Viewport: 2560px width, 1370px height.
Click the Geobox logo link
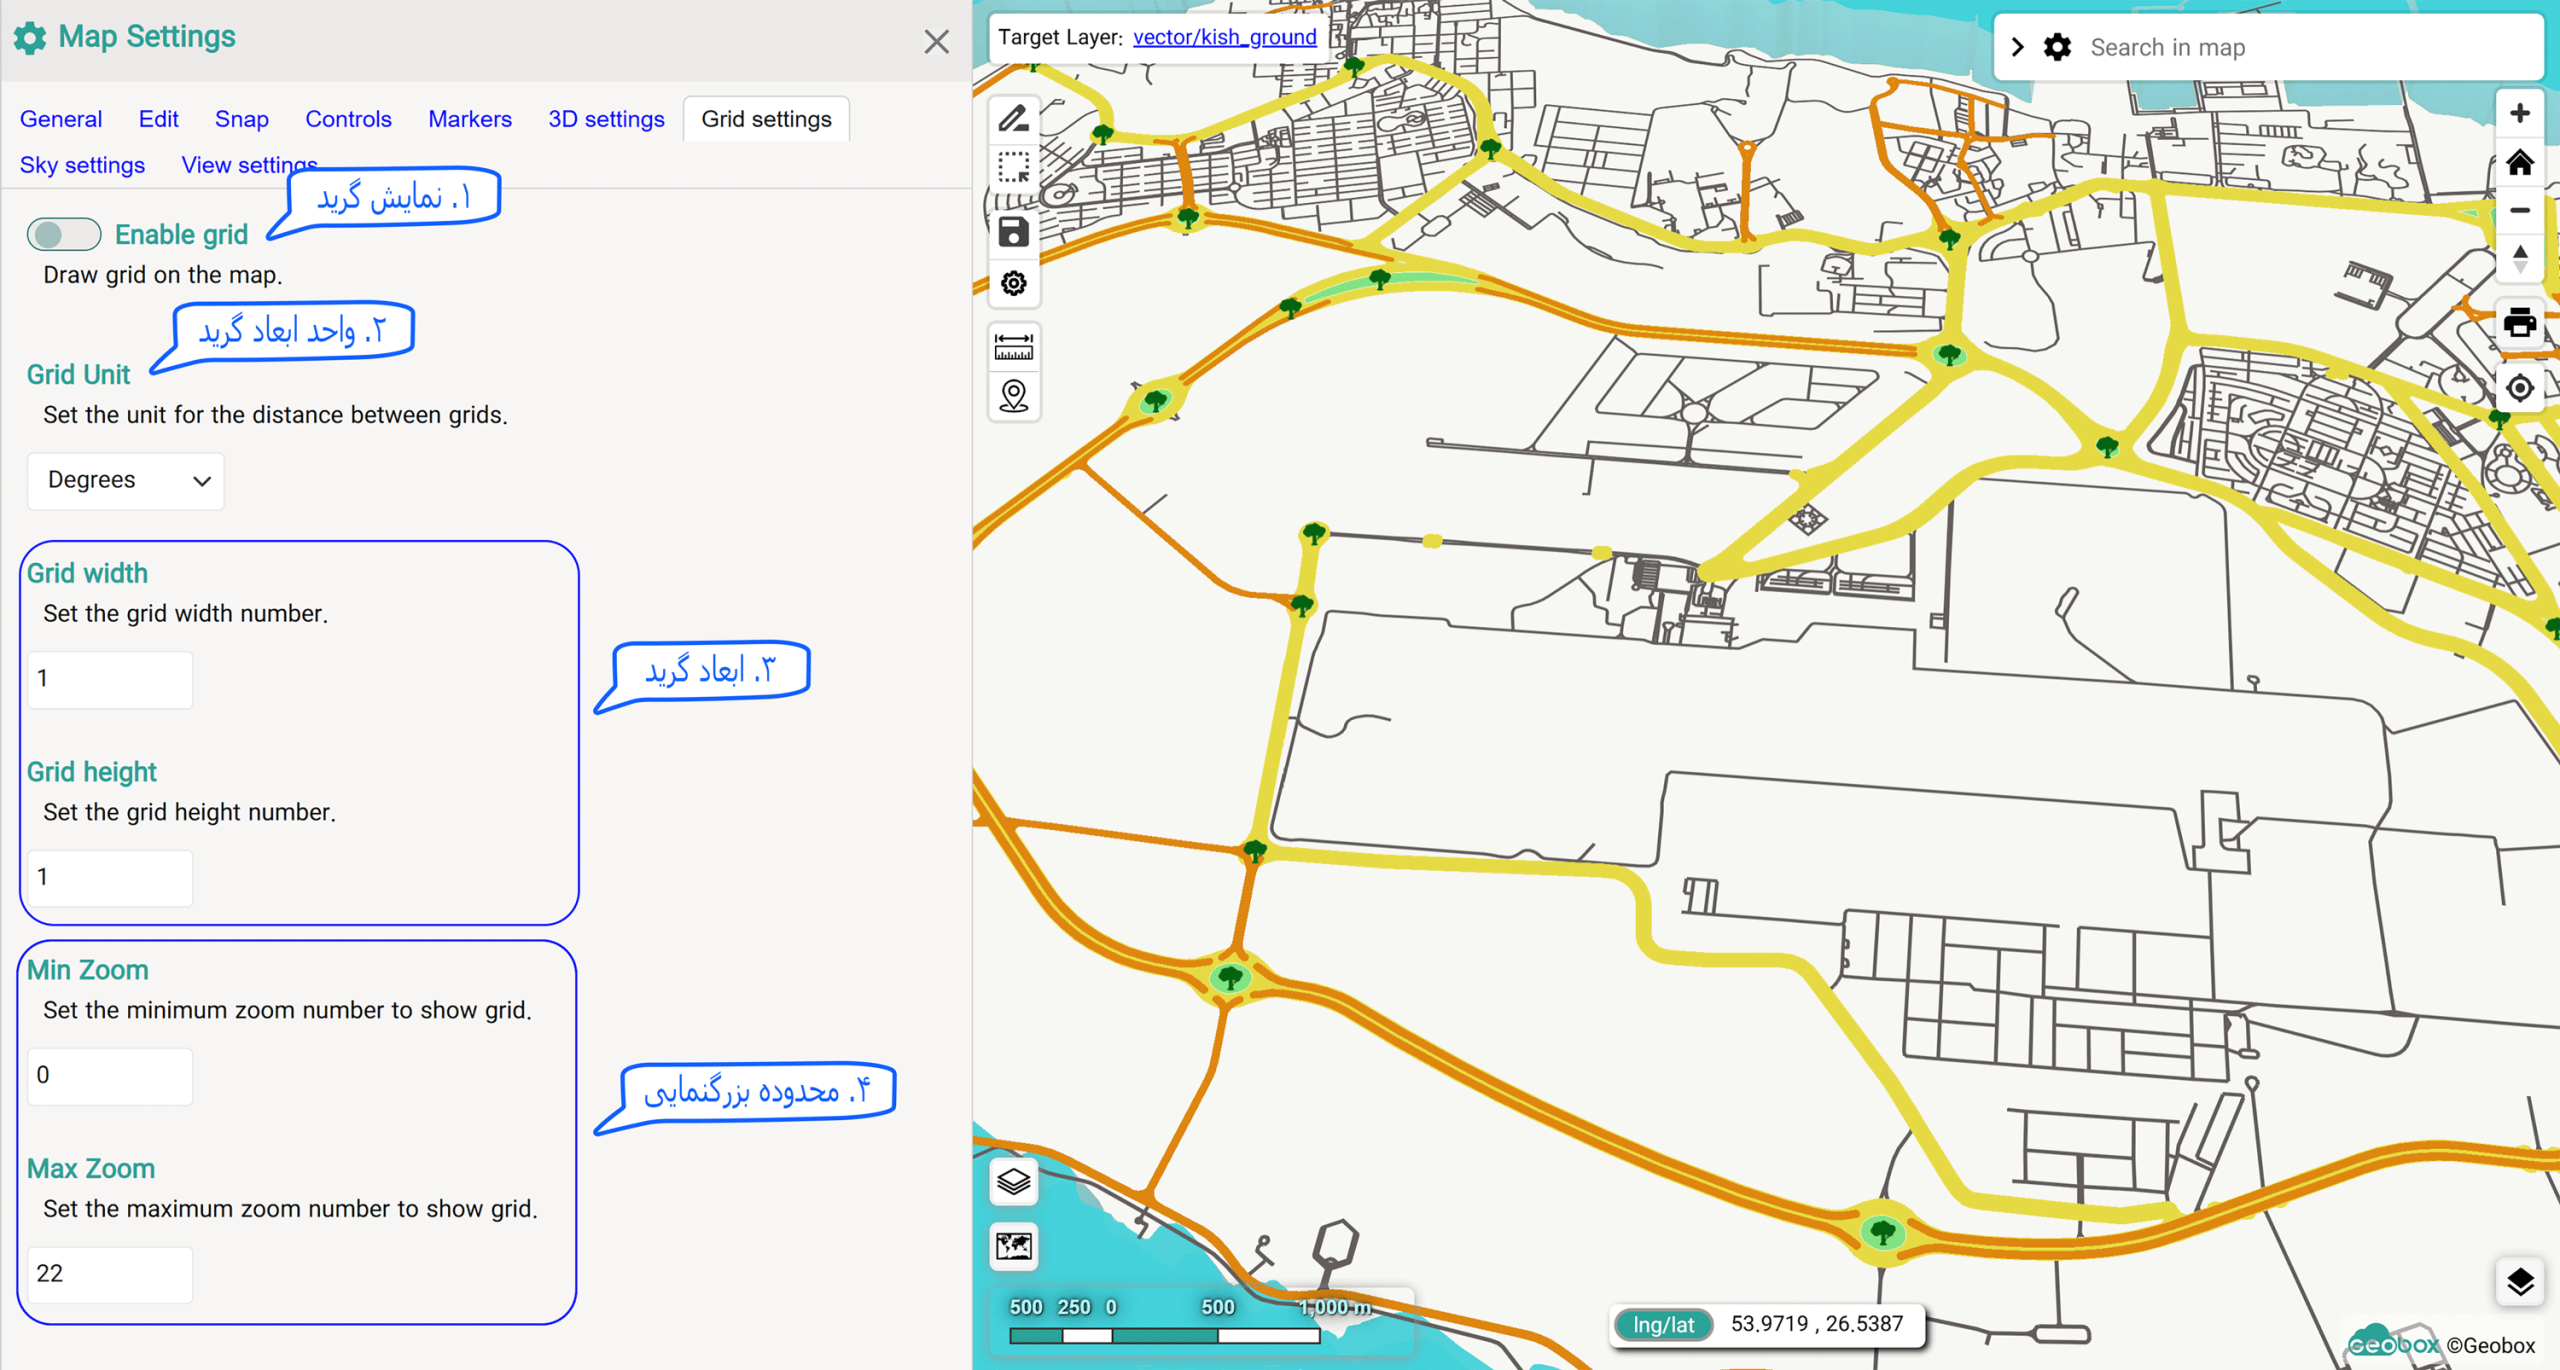[2392, 1343]
